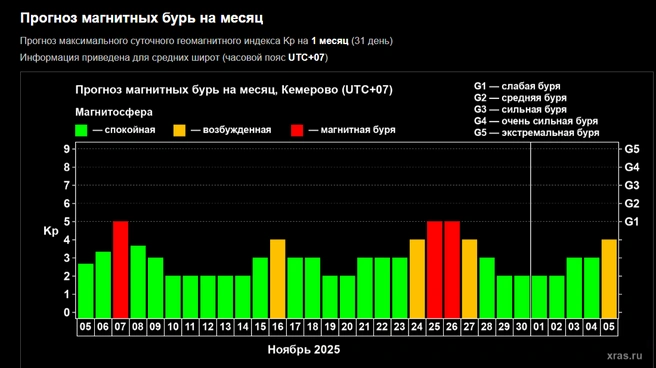Screen dimensions: 656x368
Task: Select the green bar for date 12
Action: click(208, 297)
